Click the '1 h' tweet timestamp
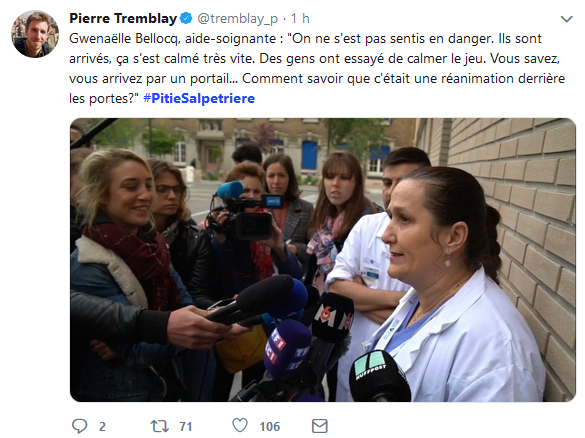This screenshot has height=438, width=585. [x=300, y=18]
